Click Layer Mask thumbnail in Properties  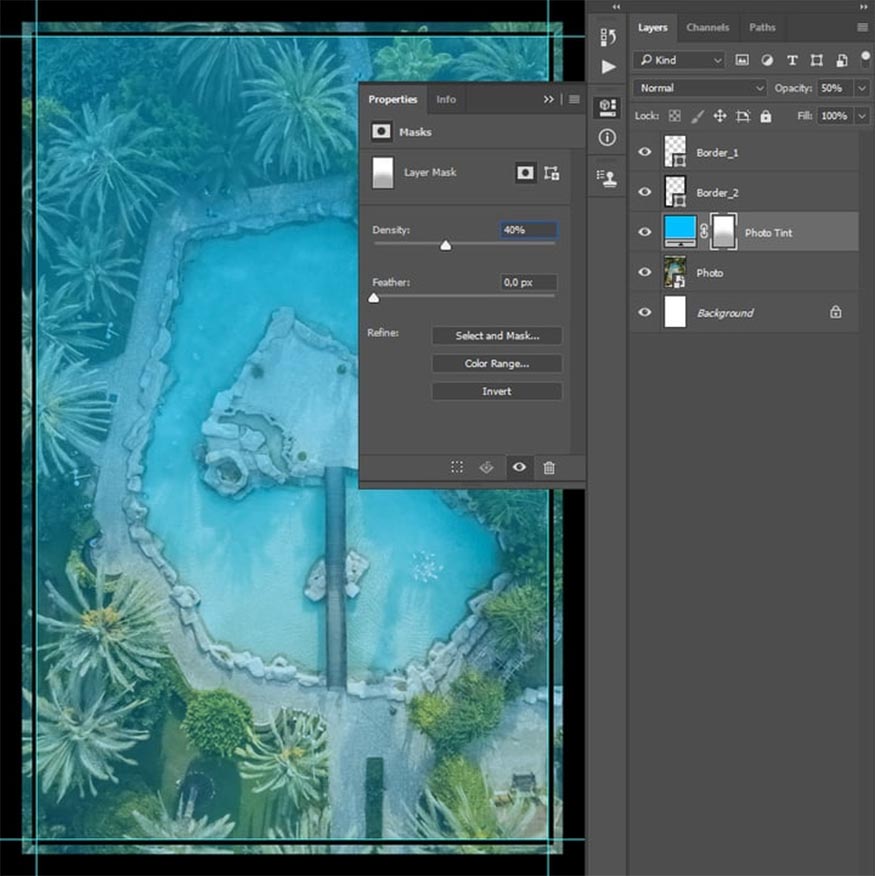[x=383, y=173]
